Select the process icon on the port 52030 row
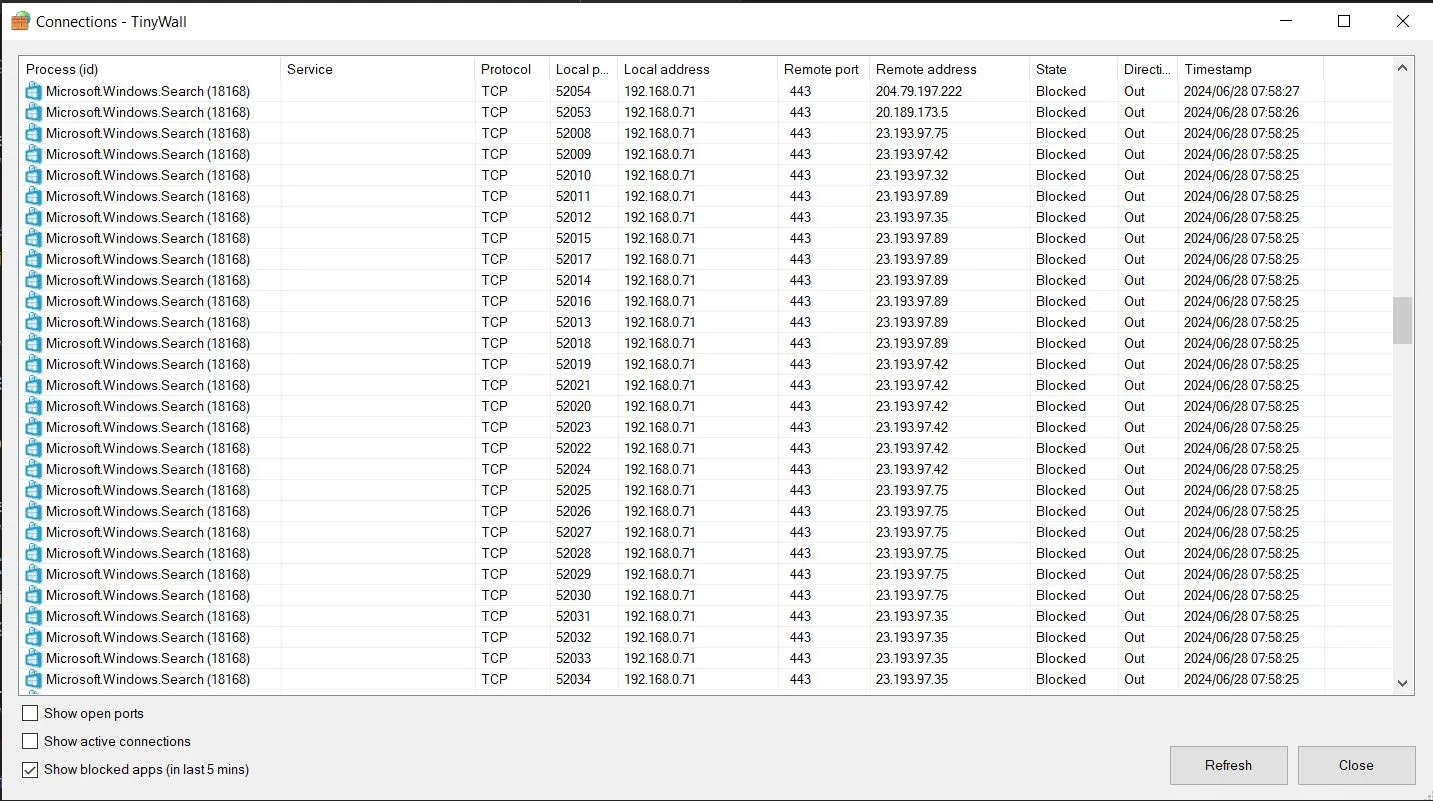1433x801 pixels. coord(34,595)
